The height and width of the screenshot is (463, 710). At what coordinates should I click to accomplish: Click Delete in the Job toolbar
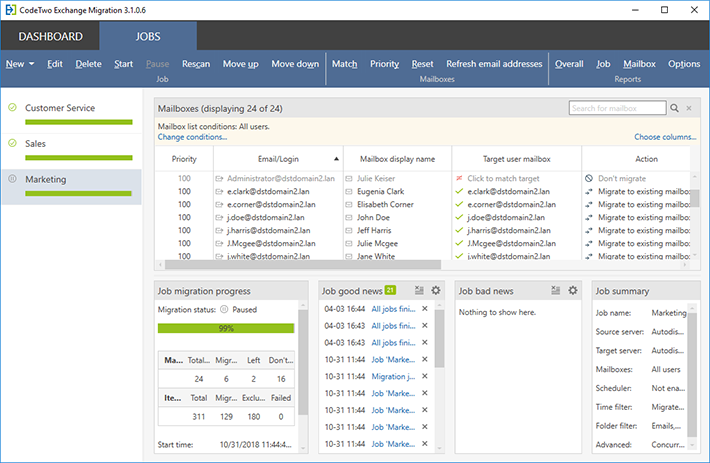[88, 64]
